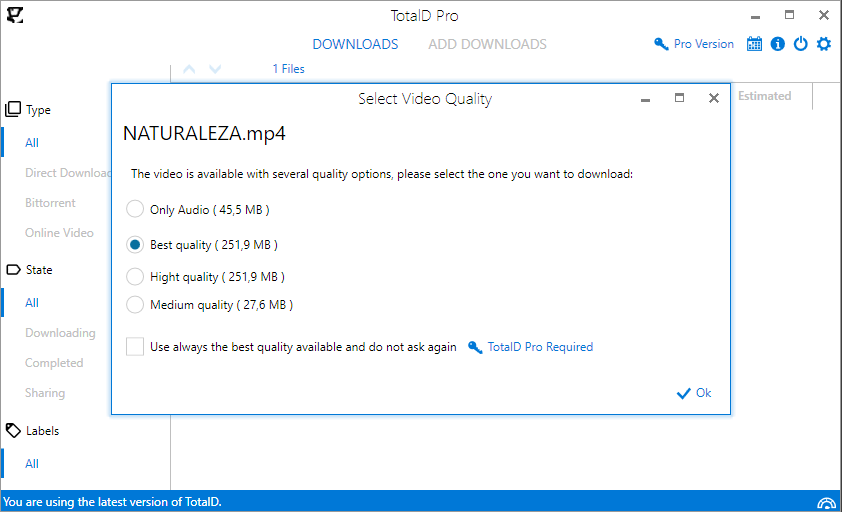Image resolution: width=842 pixels, height=512 pixels.
Task: Click the speed gauge icon in status bar
Action: tap(826, 503)
